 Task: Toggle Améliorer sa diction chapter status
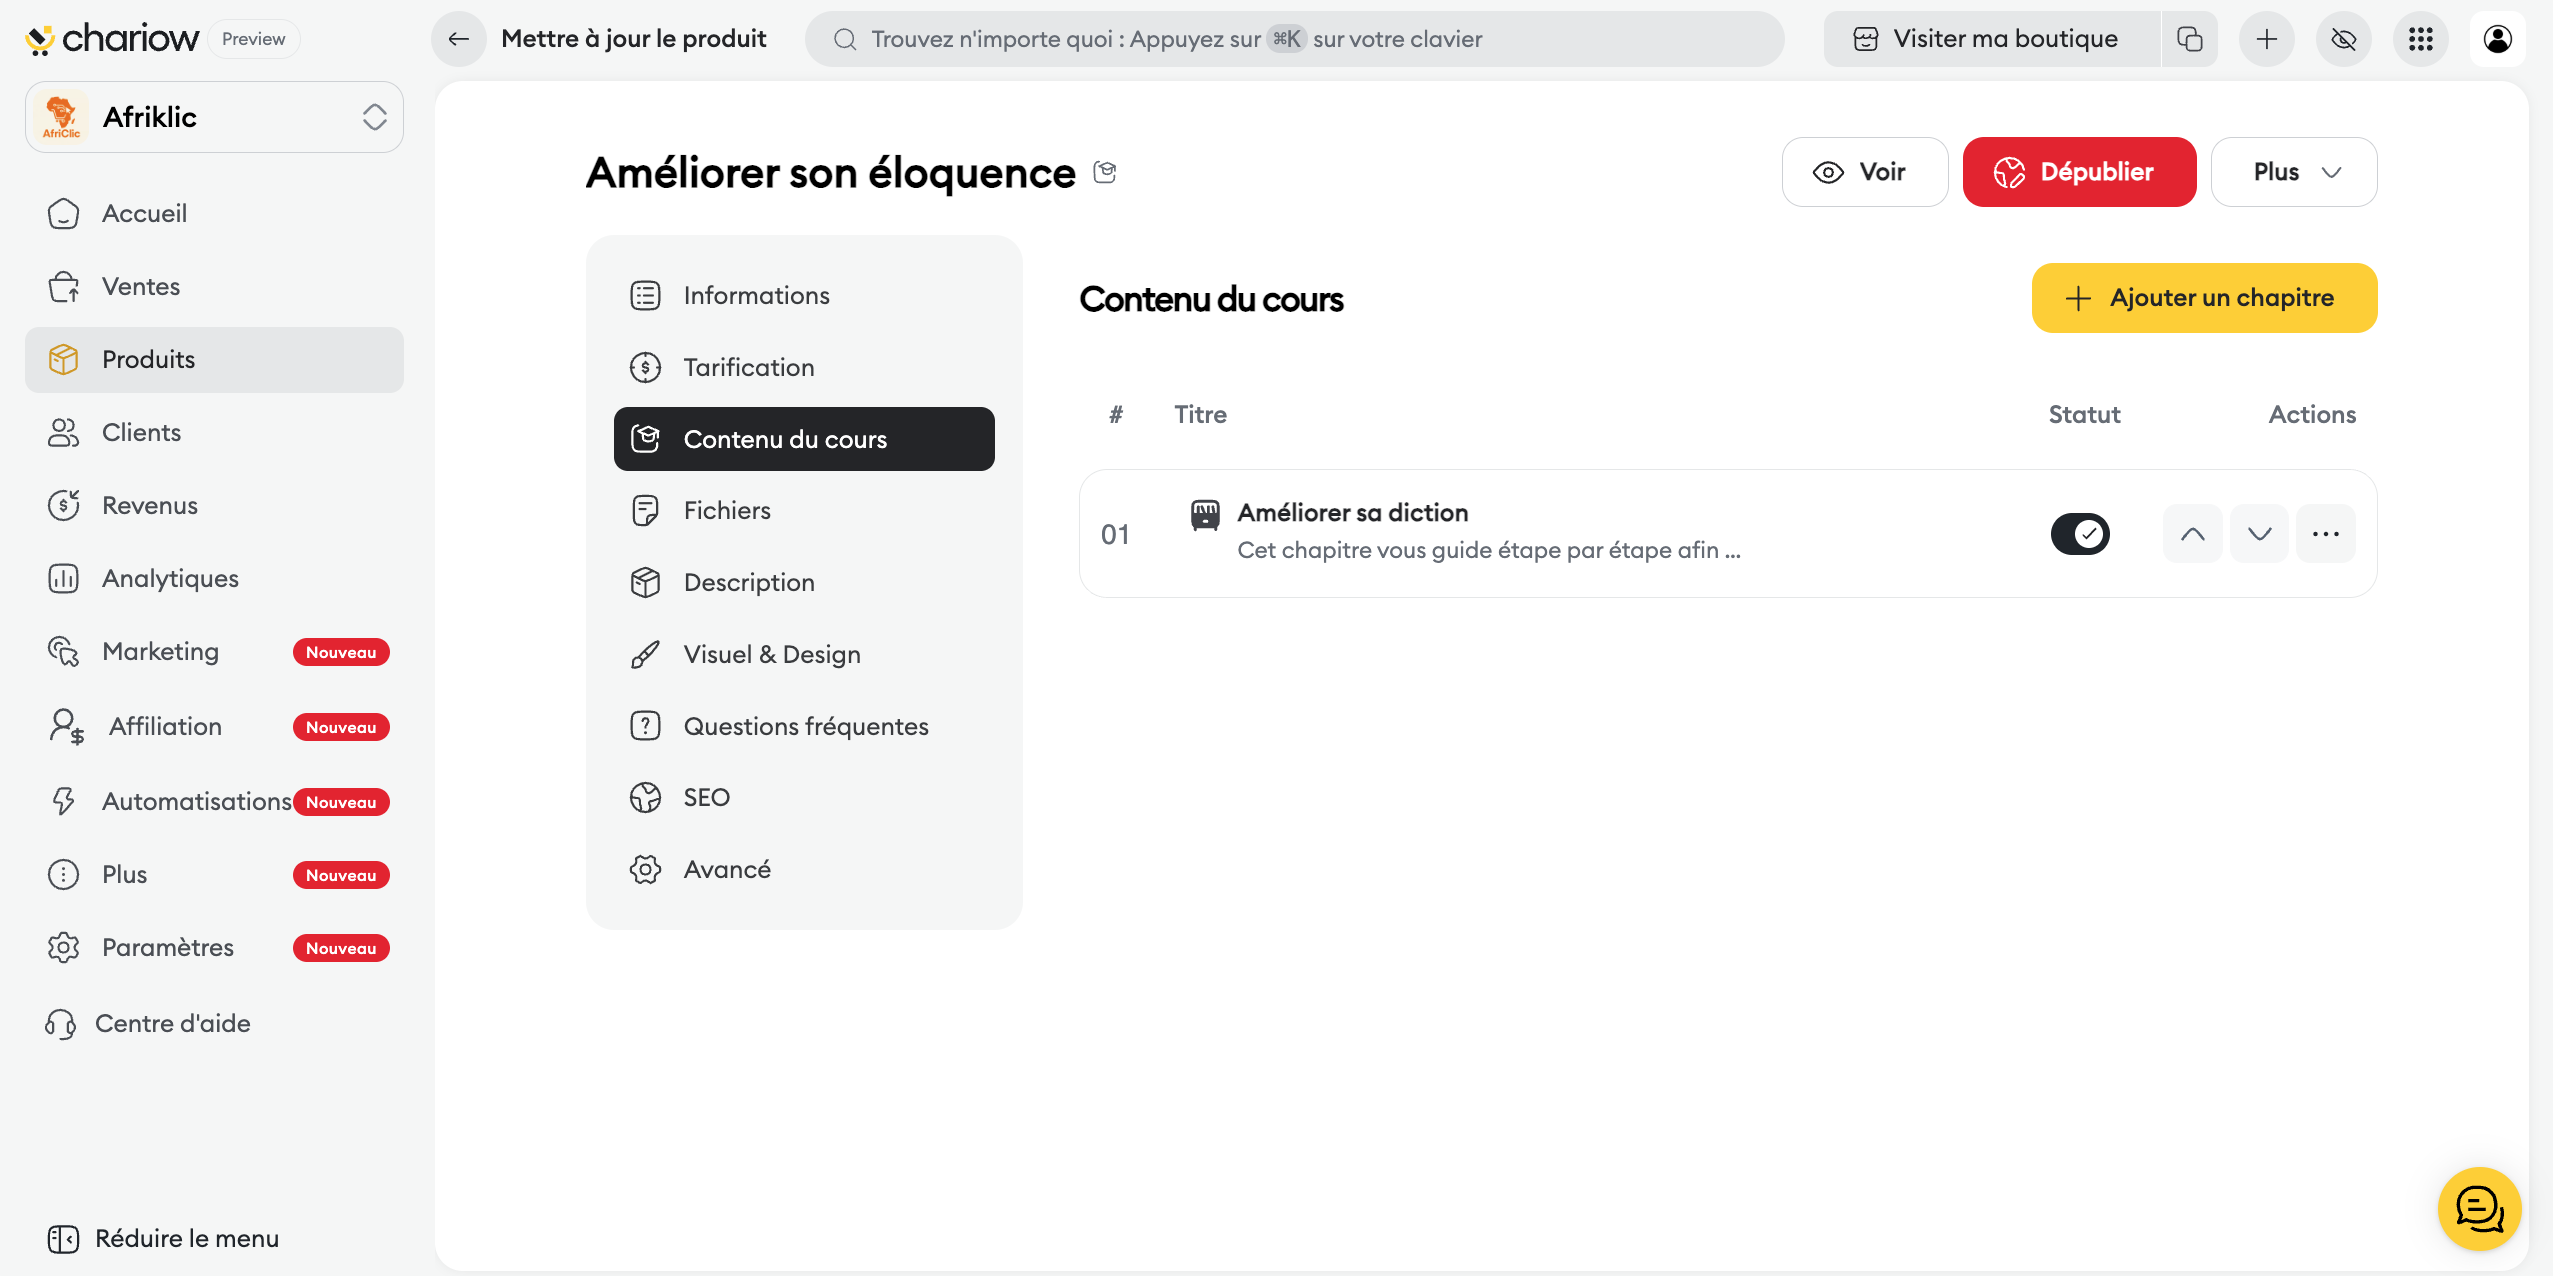2079,534
